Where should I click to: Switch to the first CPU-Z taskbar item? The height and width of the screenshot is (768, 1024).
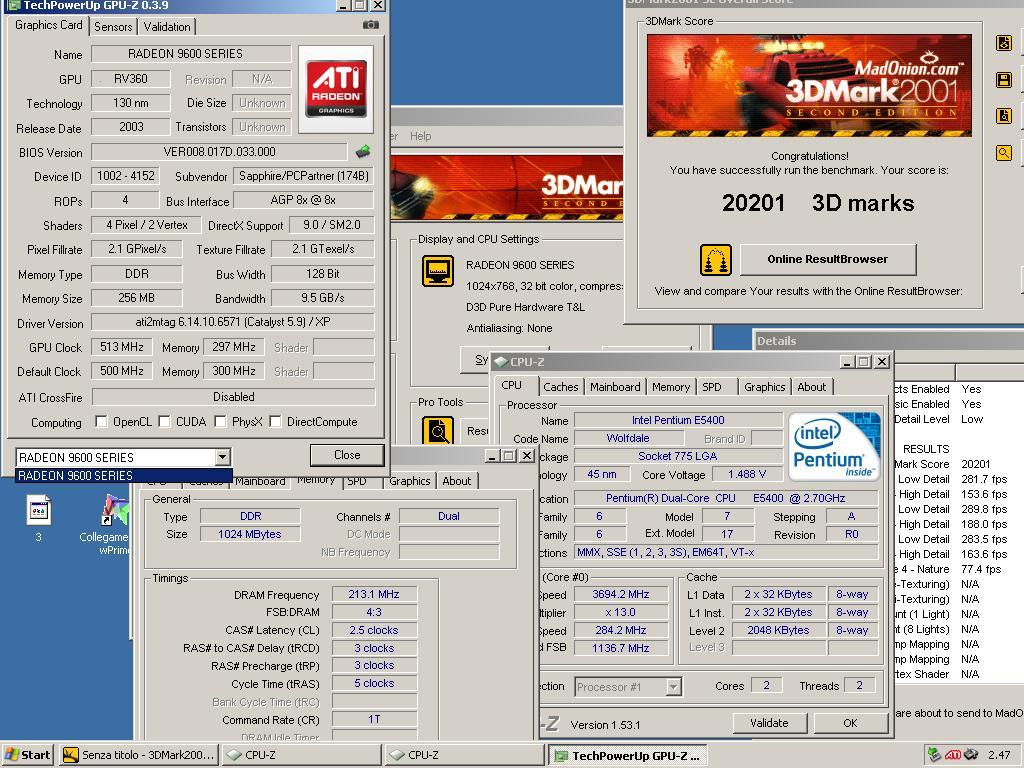click(x=301, y=755)
